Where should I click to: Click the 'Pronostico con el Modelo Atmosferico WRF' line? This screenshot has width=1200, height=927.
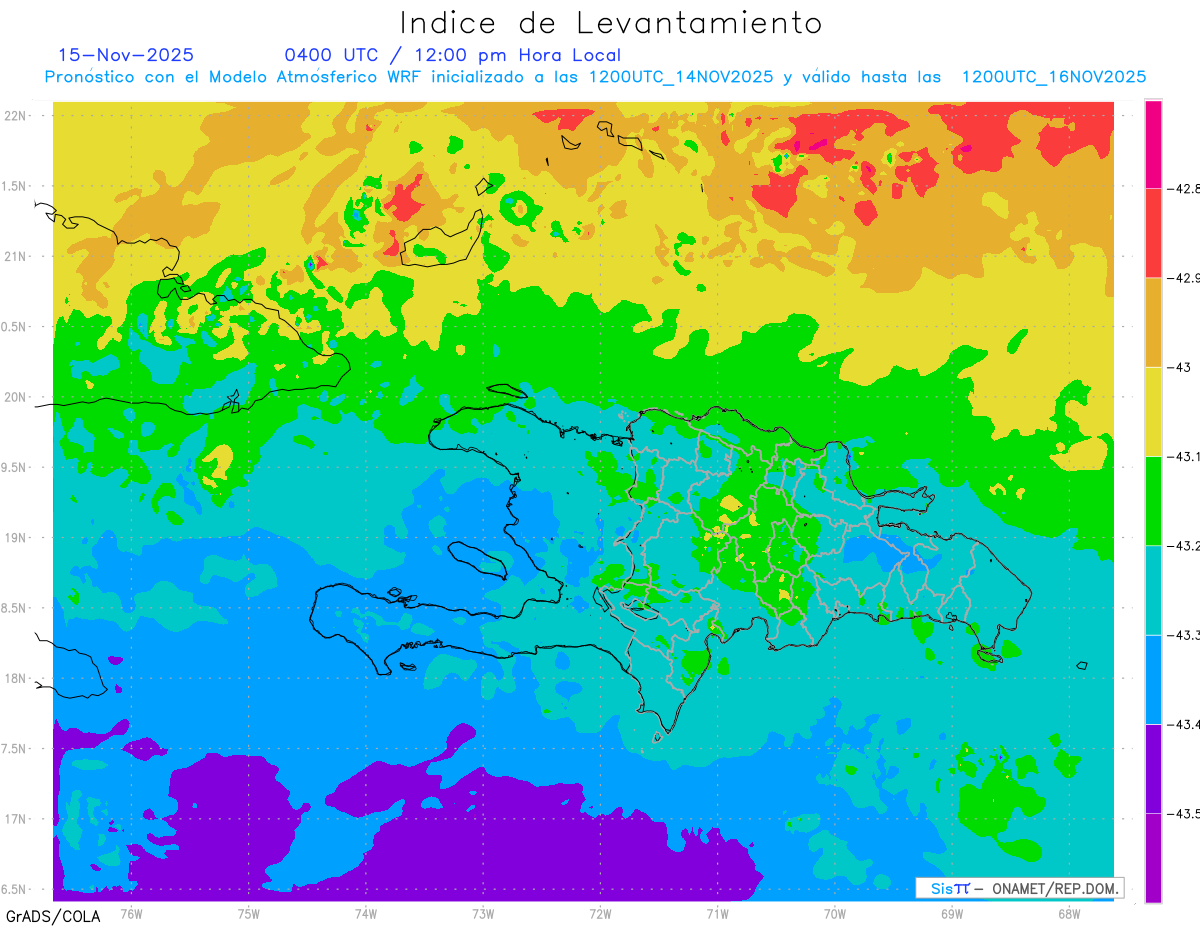coord(595,77)
